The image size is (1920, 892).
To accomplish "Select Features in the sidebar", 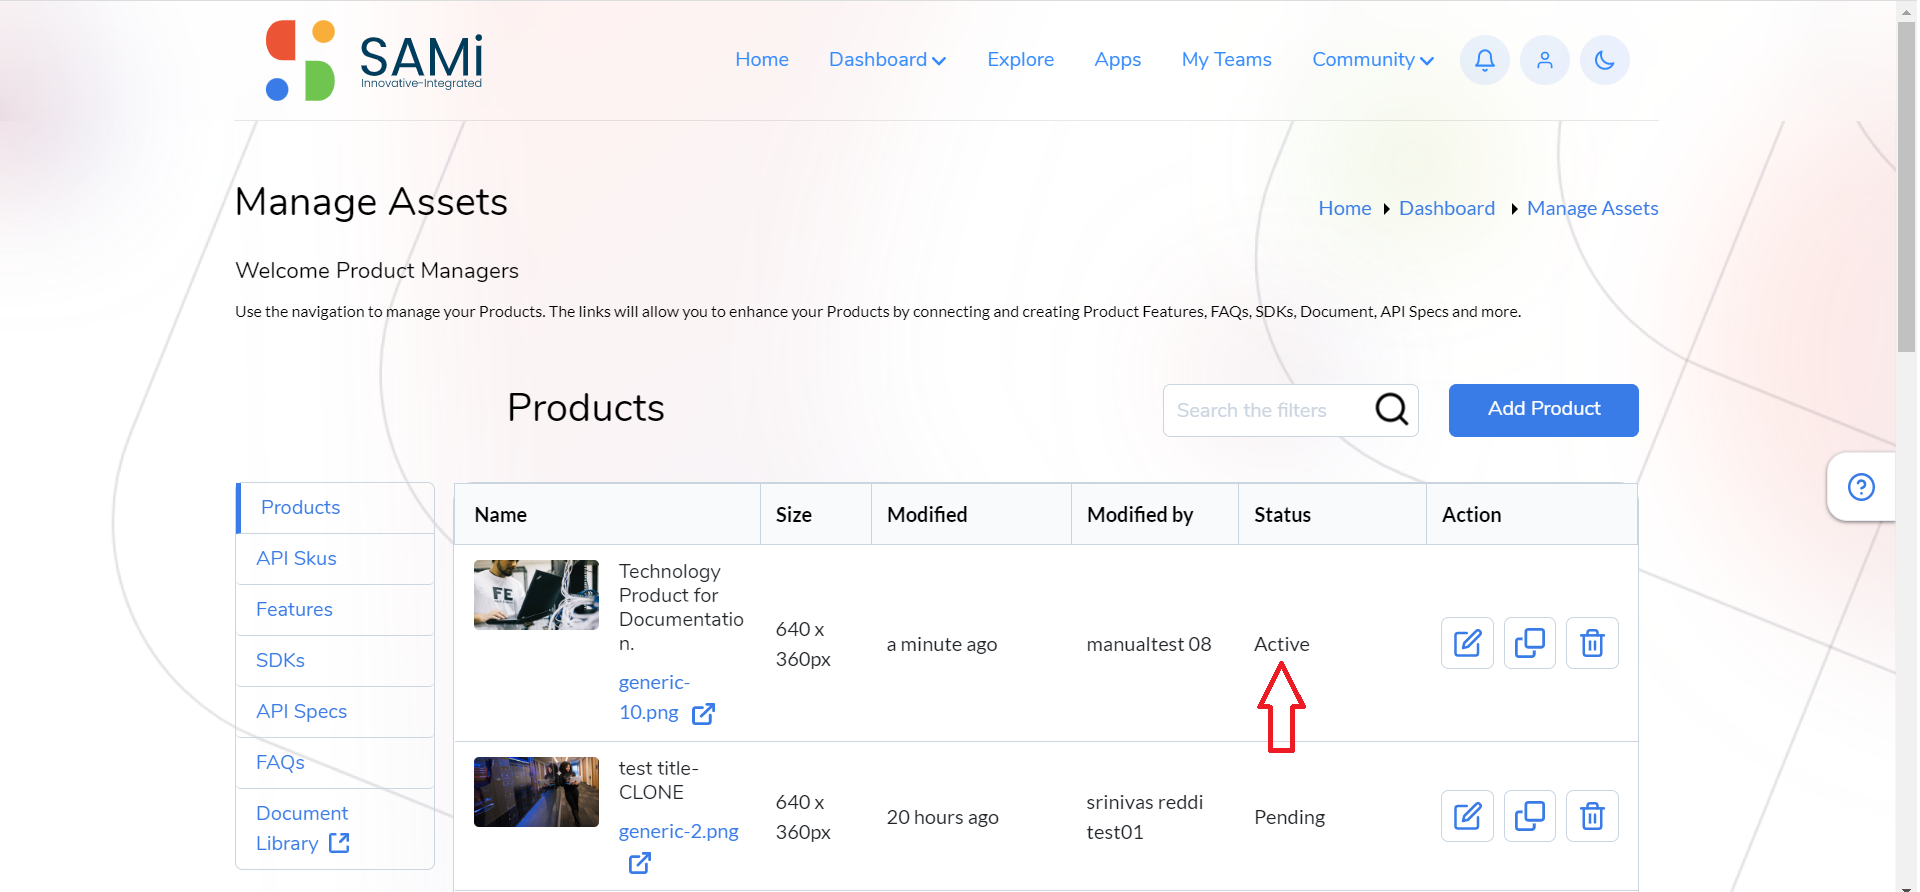I will pos(335,610).
